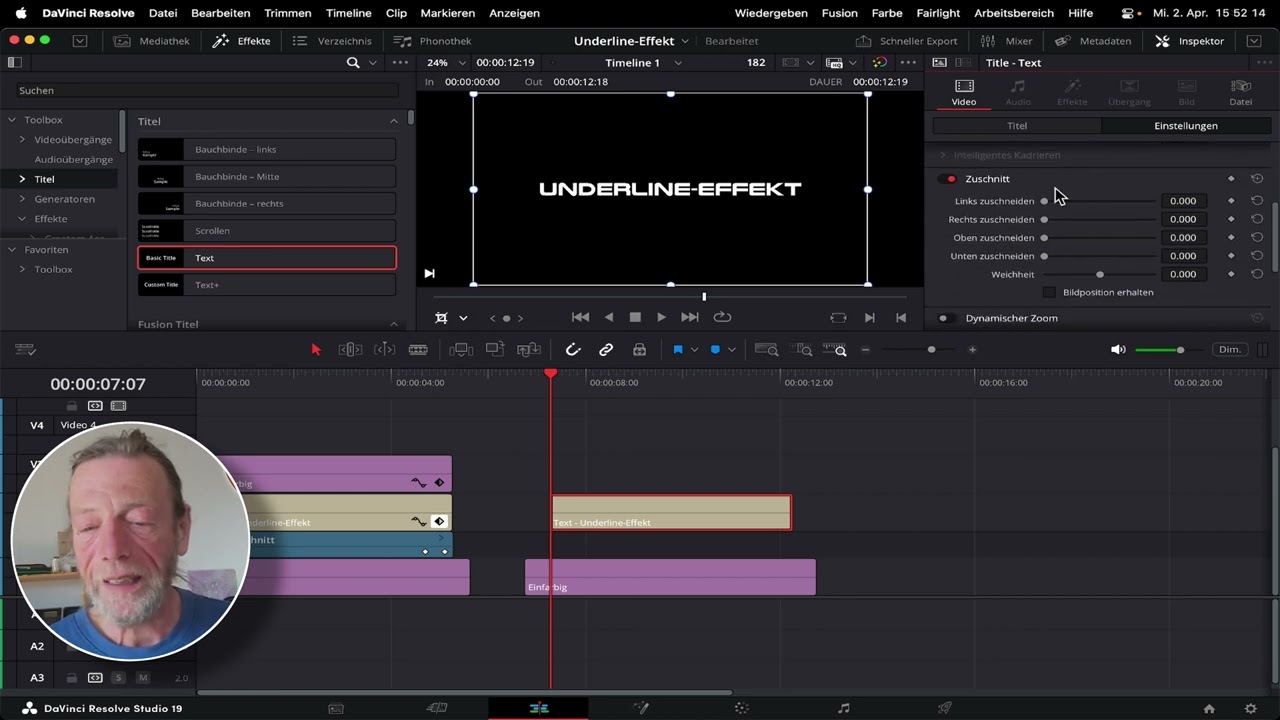Screen dimensions: 1280x720
Task: Stop playback in the viewer
Action: pyautogui.click(x=635, y=317)
